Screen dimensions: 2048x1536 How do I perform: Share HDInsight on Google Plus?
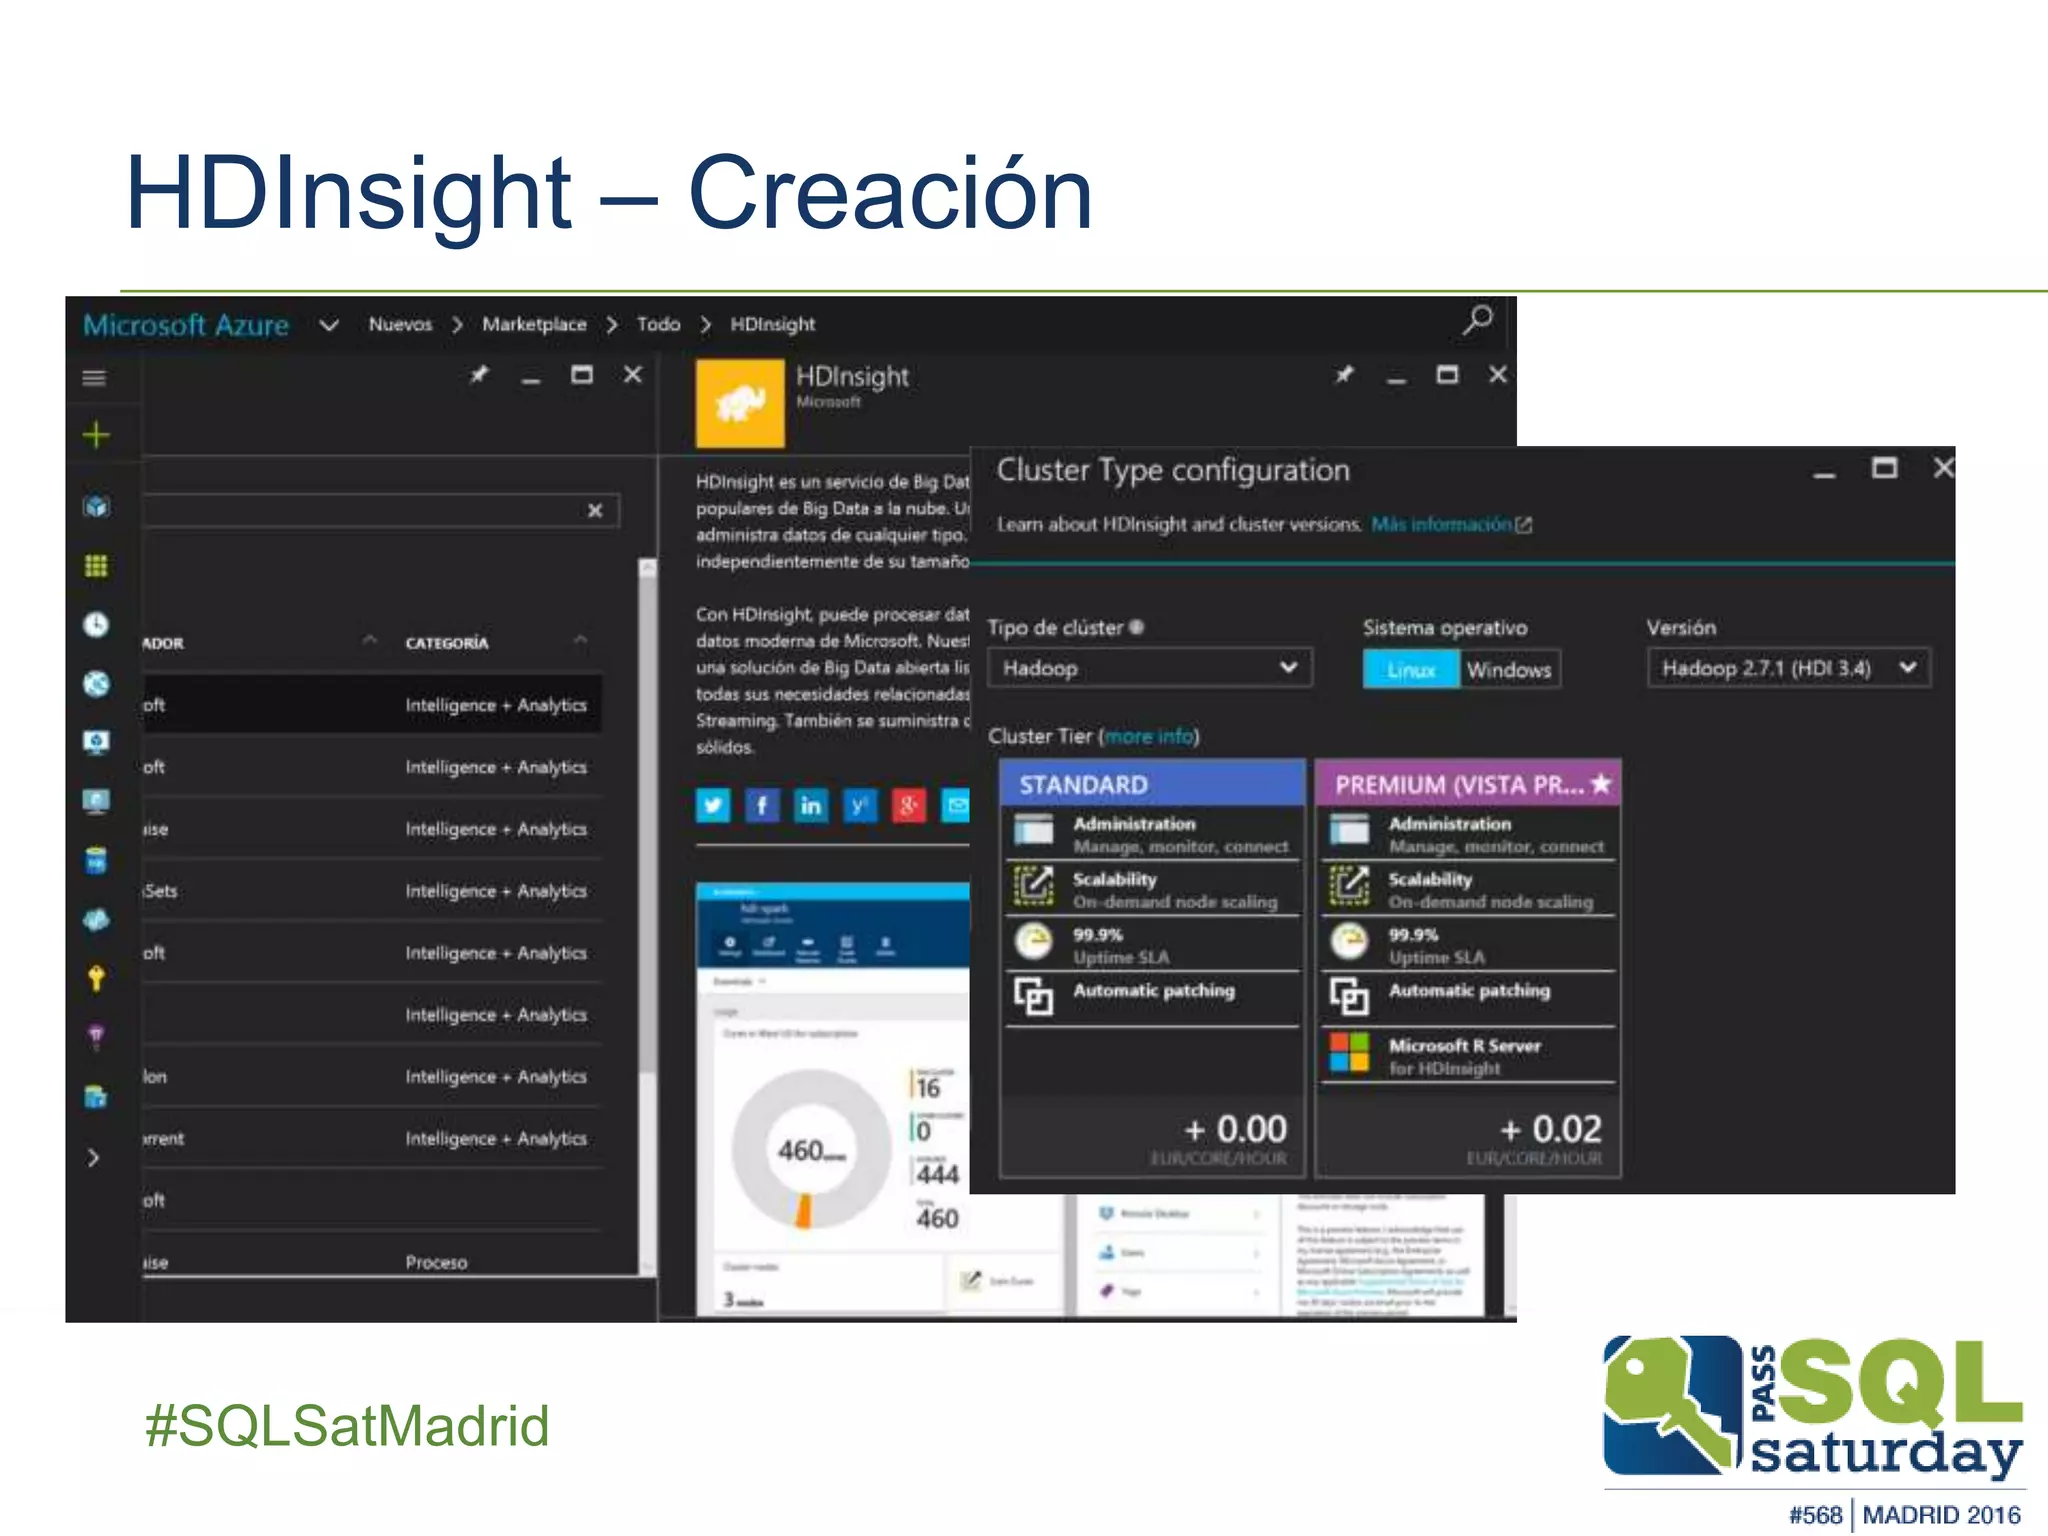point(909,805)
